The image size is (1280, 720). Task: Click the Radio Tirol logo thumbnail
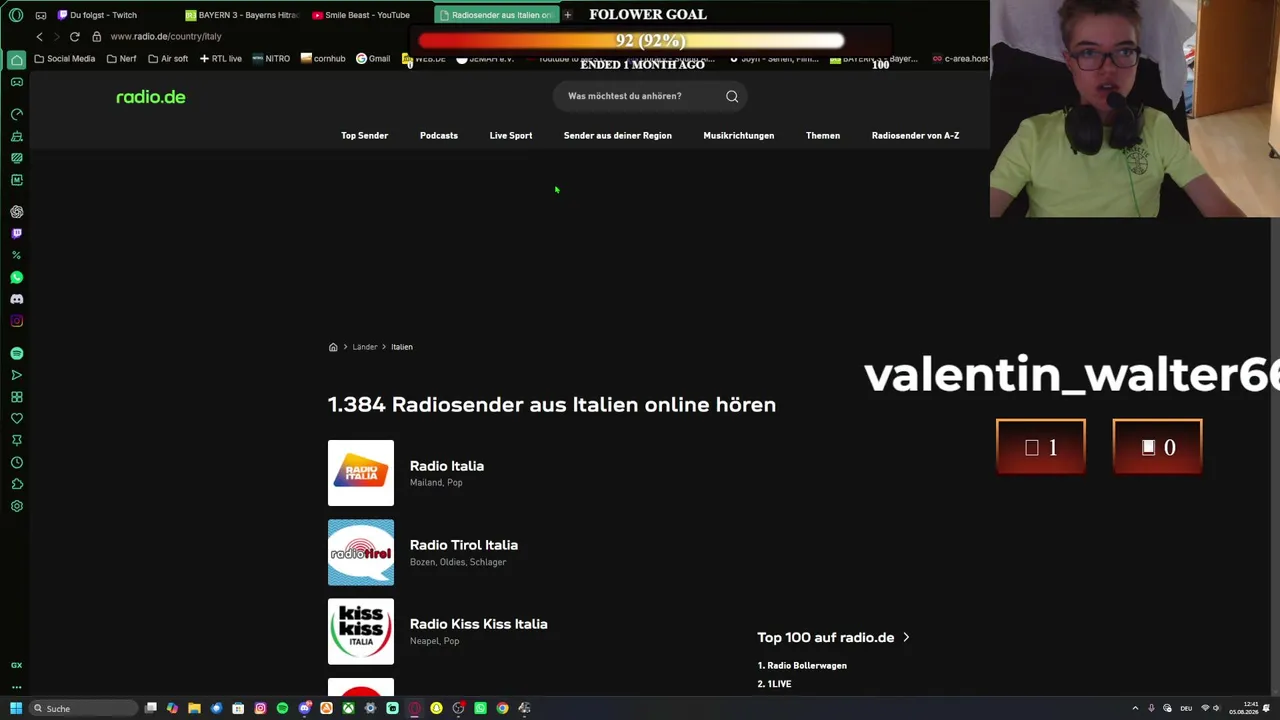[x=361, y=552]
